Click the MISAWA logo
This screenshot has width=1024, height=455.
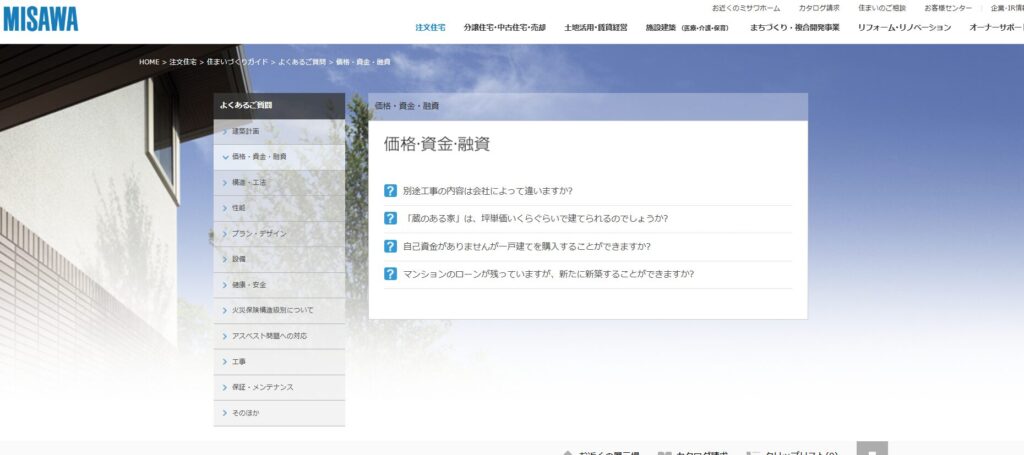point(40,18)
